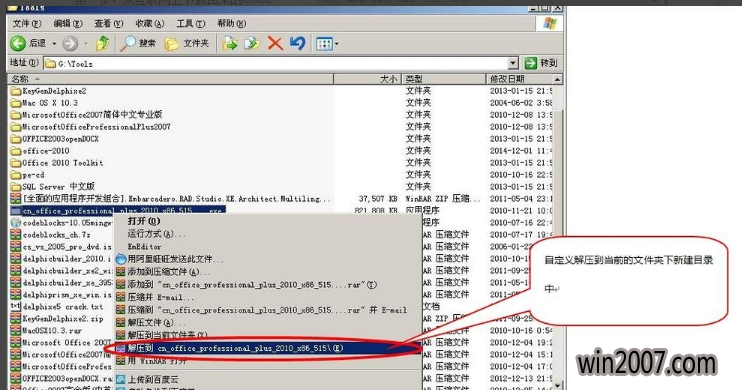This screenshot has height=390, width=742.
Task: Open the Search magnifier tool
Action: tap(127, 44)
